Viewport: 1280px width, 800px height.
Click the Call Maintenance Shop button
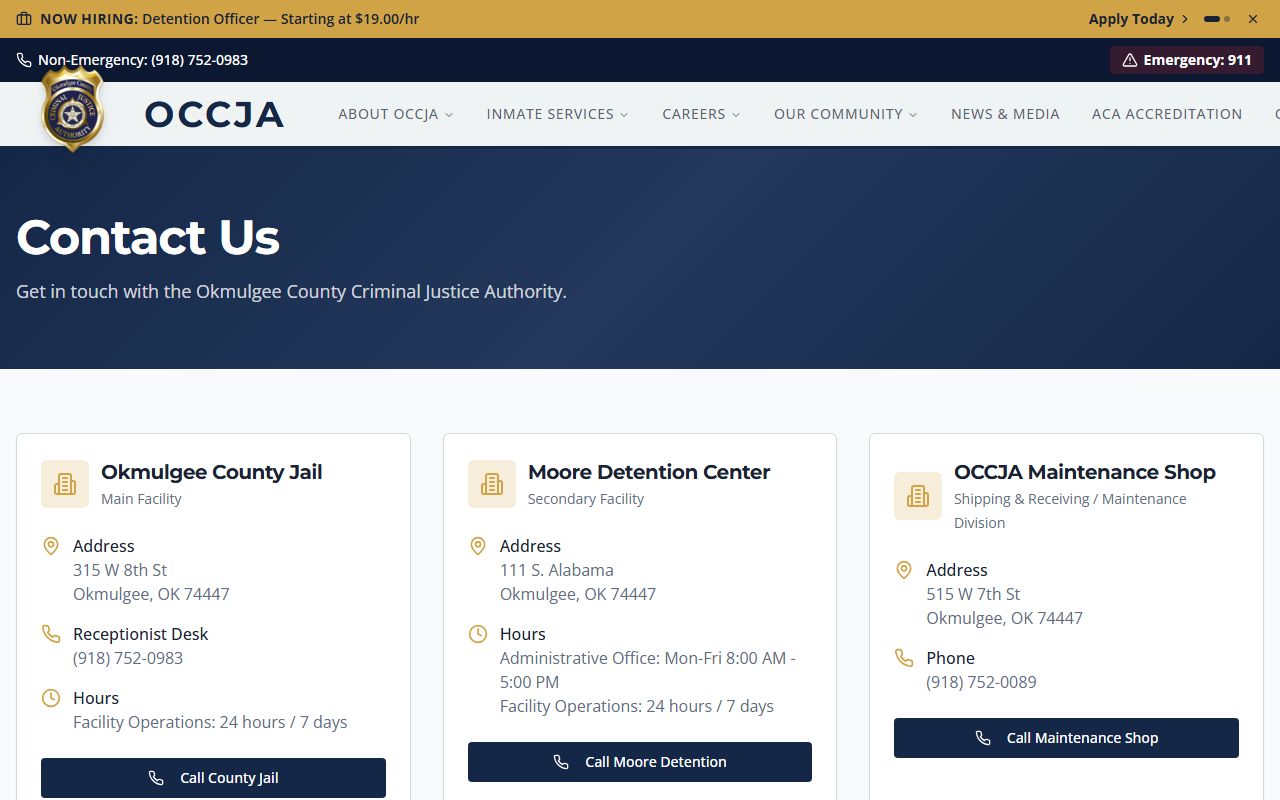[x=1066, y=738]
